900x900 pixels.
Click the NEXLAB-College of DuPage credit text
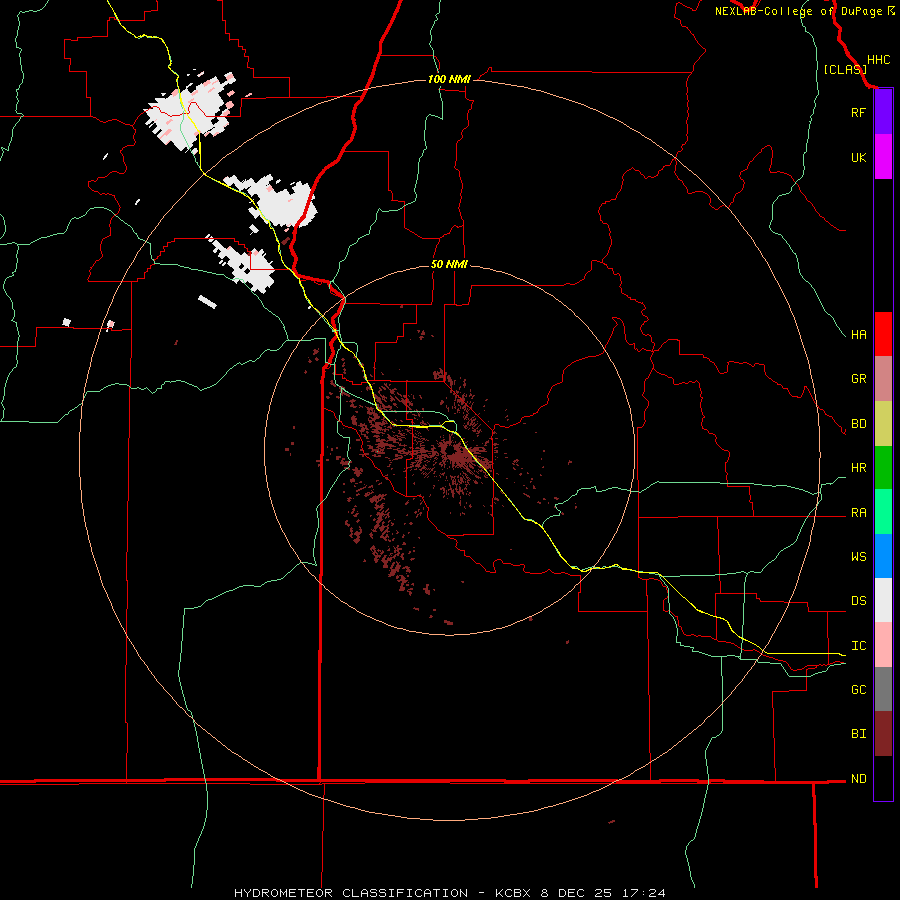pyautogui.click(x=798, y=11)
